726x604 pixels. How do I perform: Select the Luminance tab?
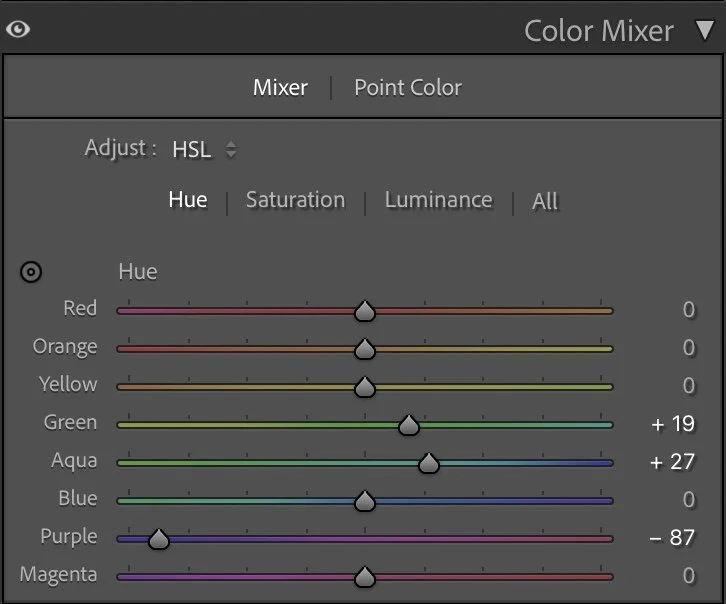(438, 200)
